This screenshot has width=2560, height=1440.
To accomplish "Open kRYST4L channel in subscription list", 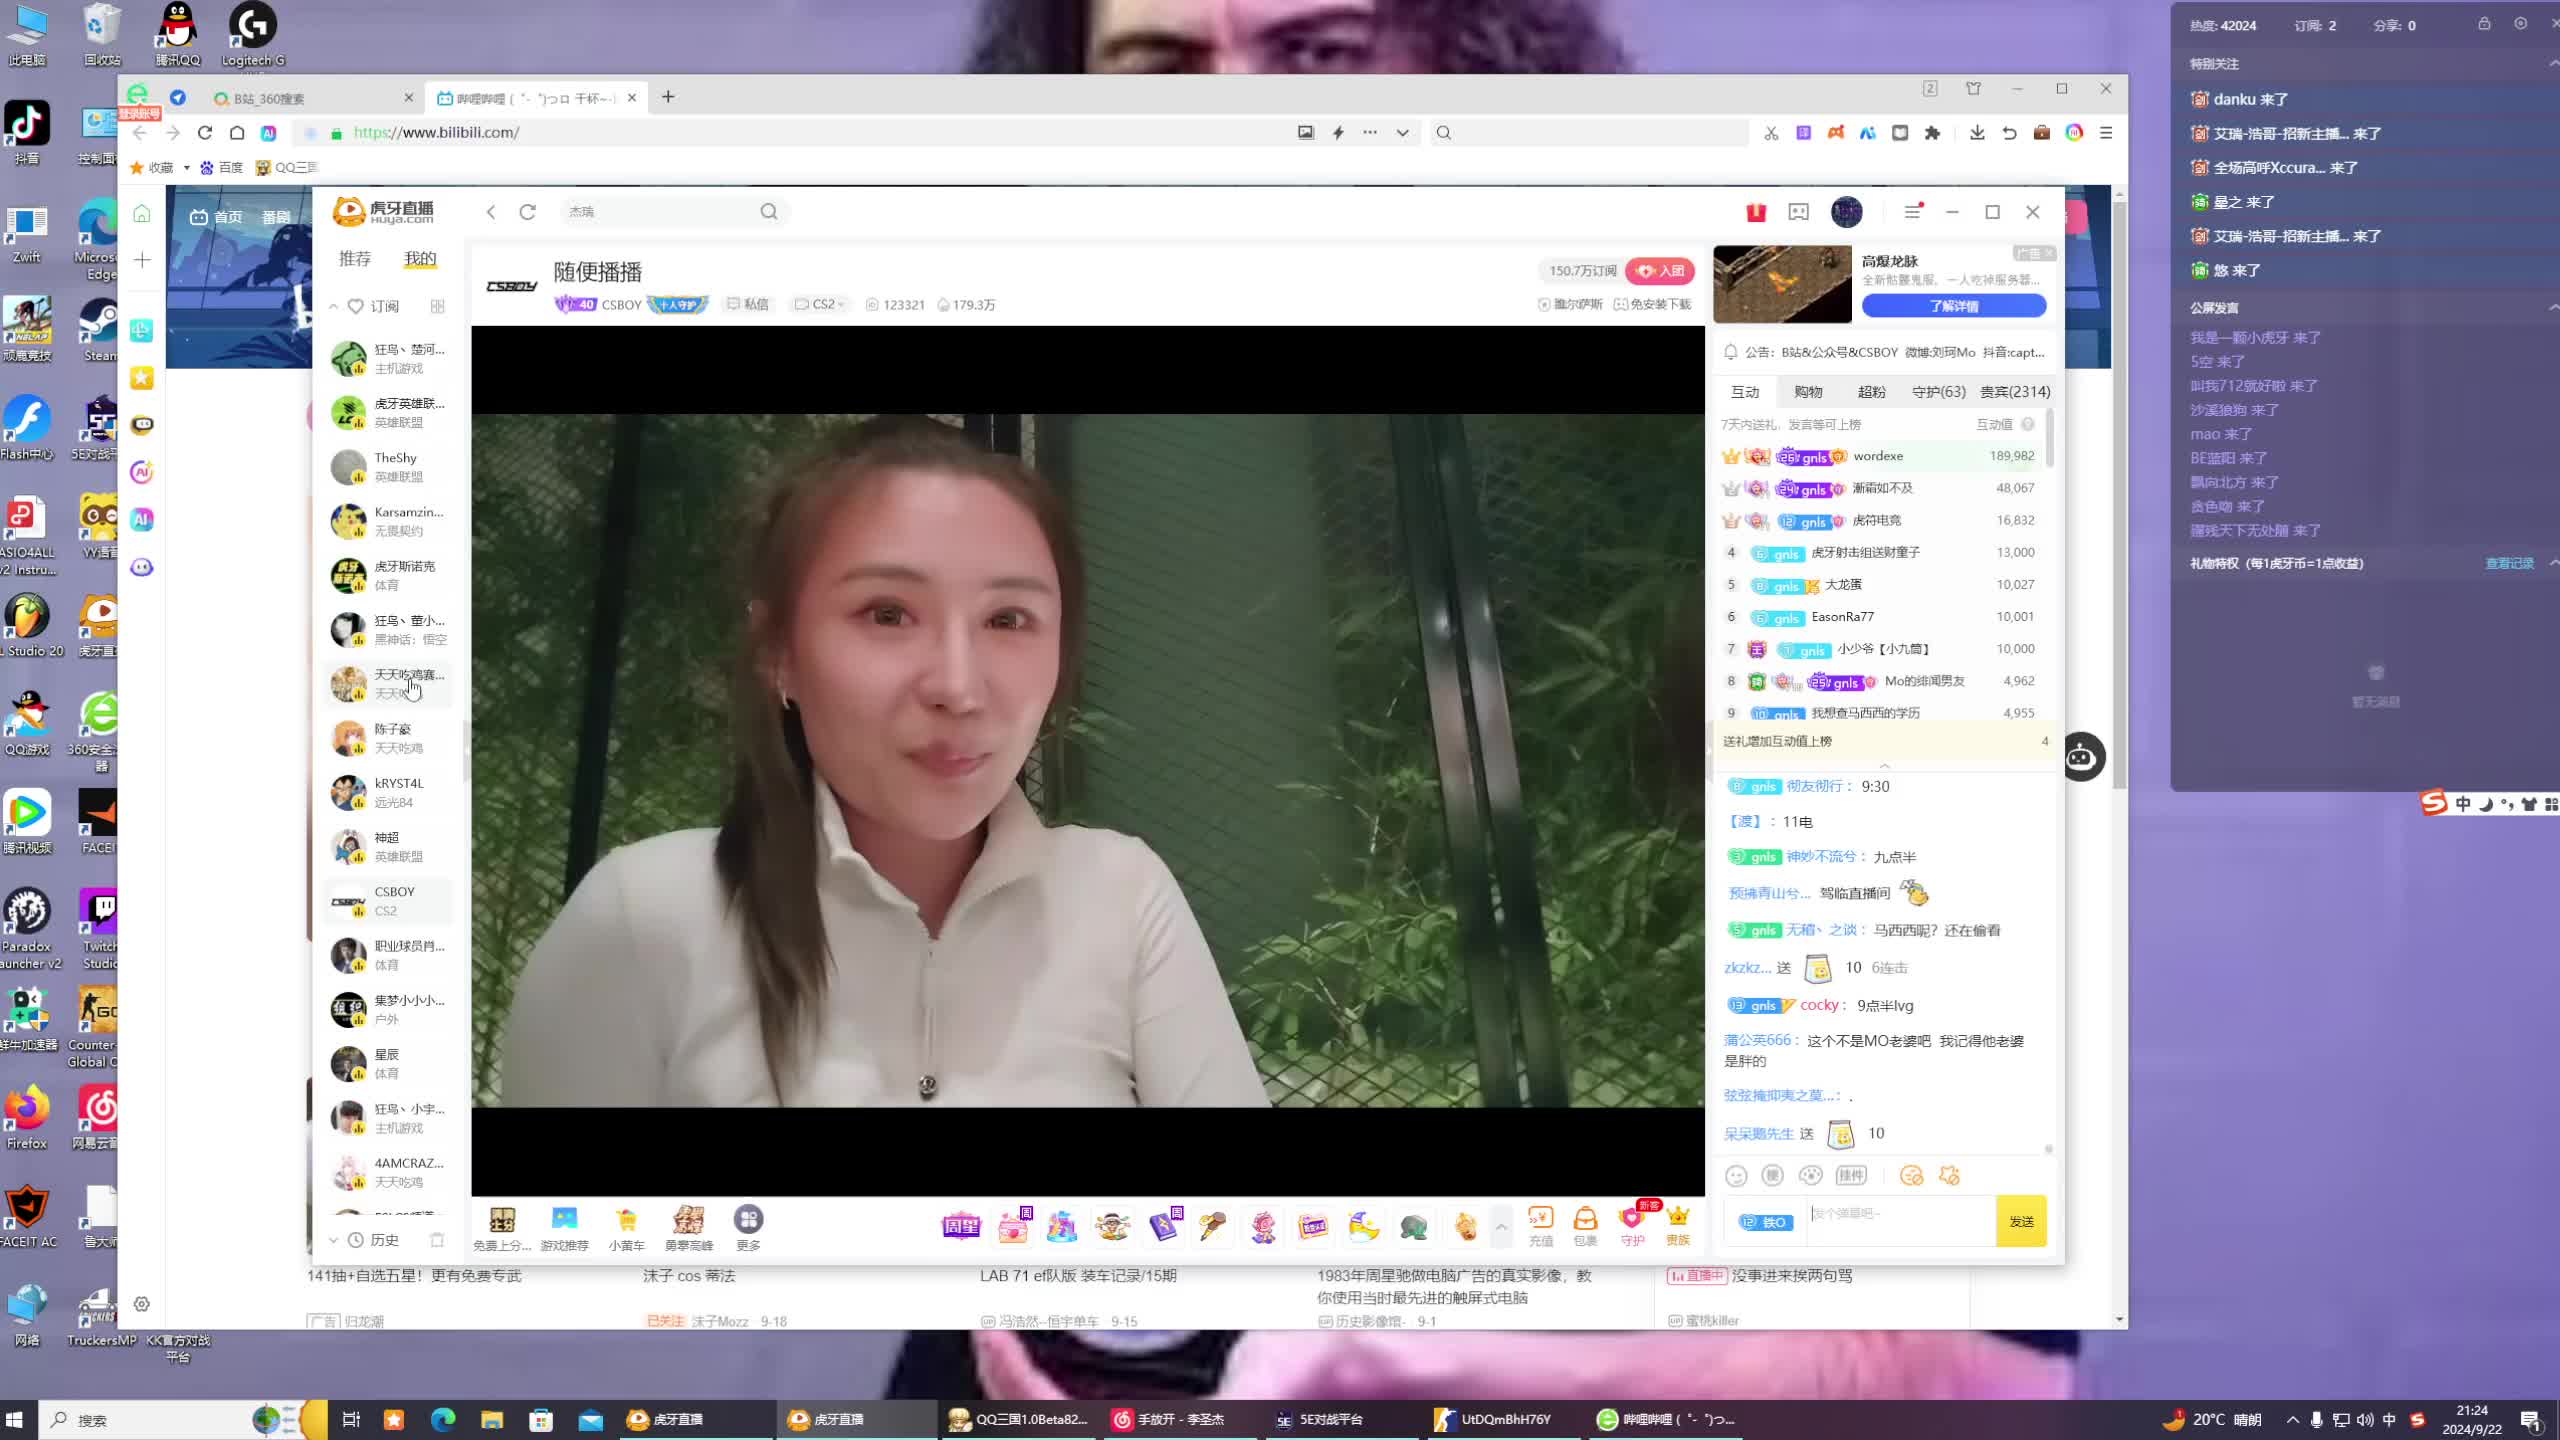I will 390,792.
